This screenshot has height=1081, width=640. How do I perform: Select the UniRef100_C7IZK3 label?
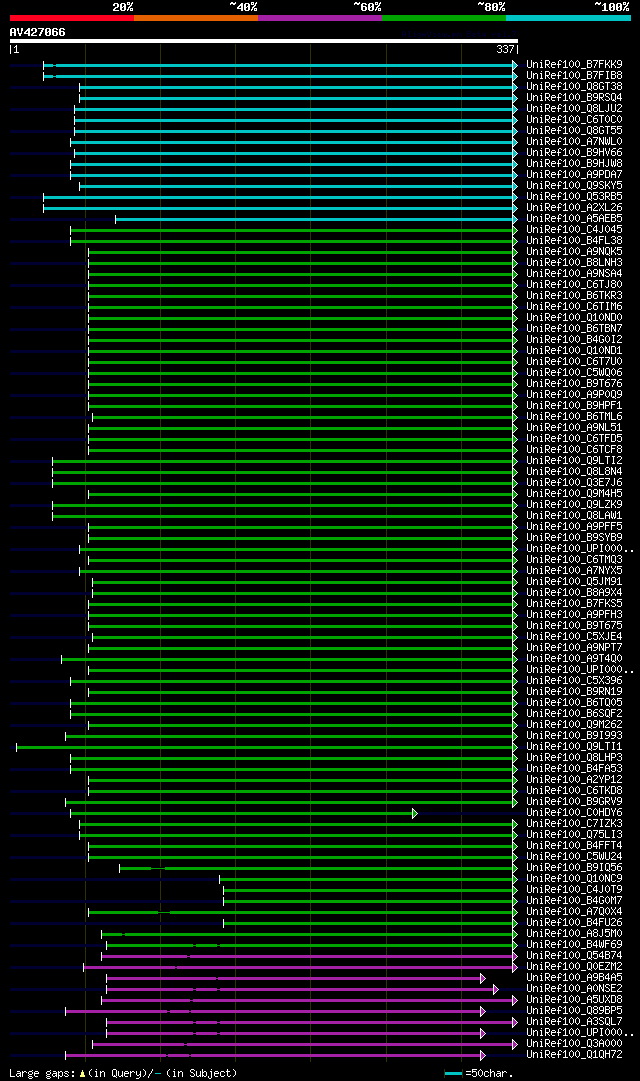point(574,825)
